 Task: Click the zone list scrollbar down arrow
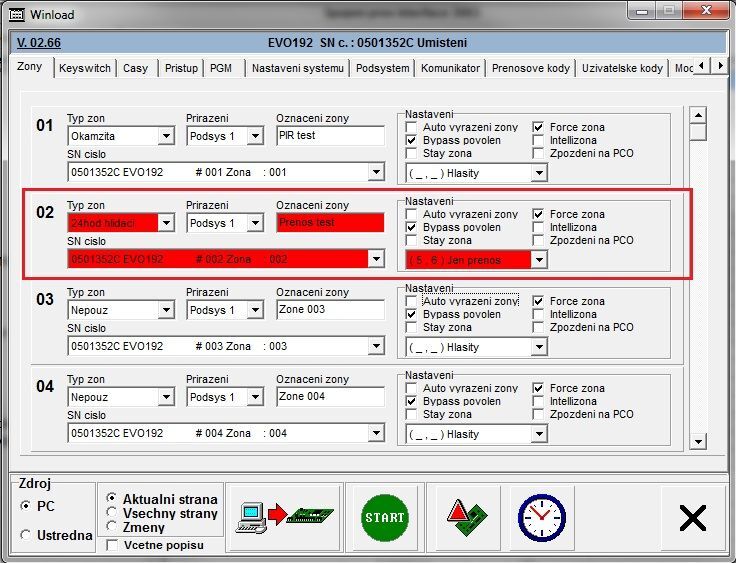pyautogui.click(x=698, y=441)
